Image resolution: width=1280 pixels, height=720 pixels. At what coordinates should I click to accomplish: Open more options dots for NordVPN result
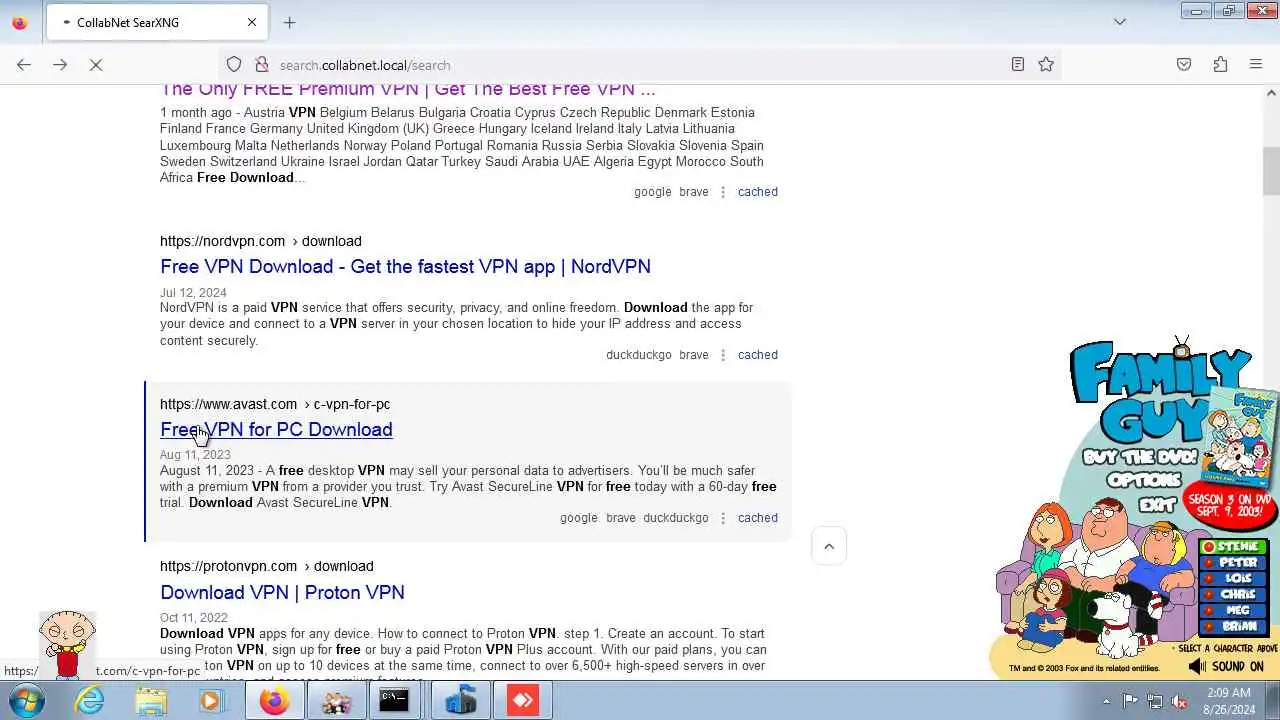pos(723,355)
